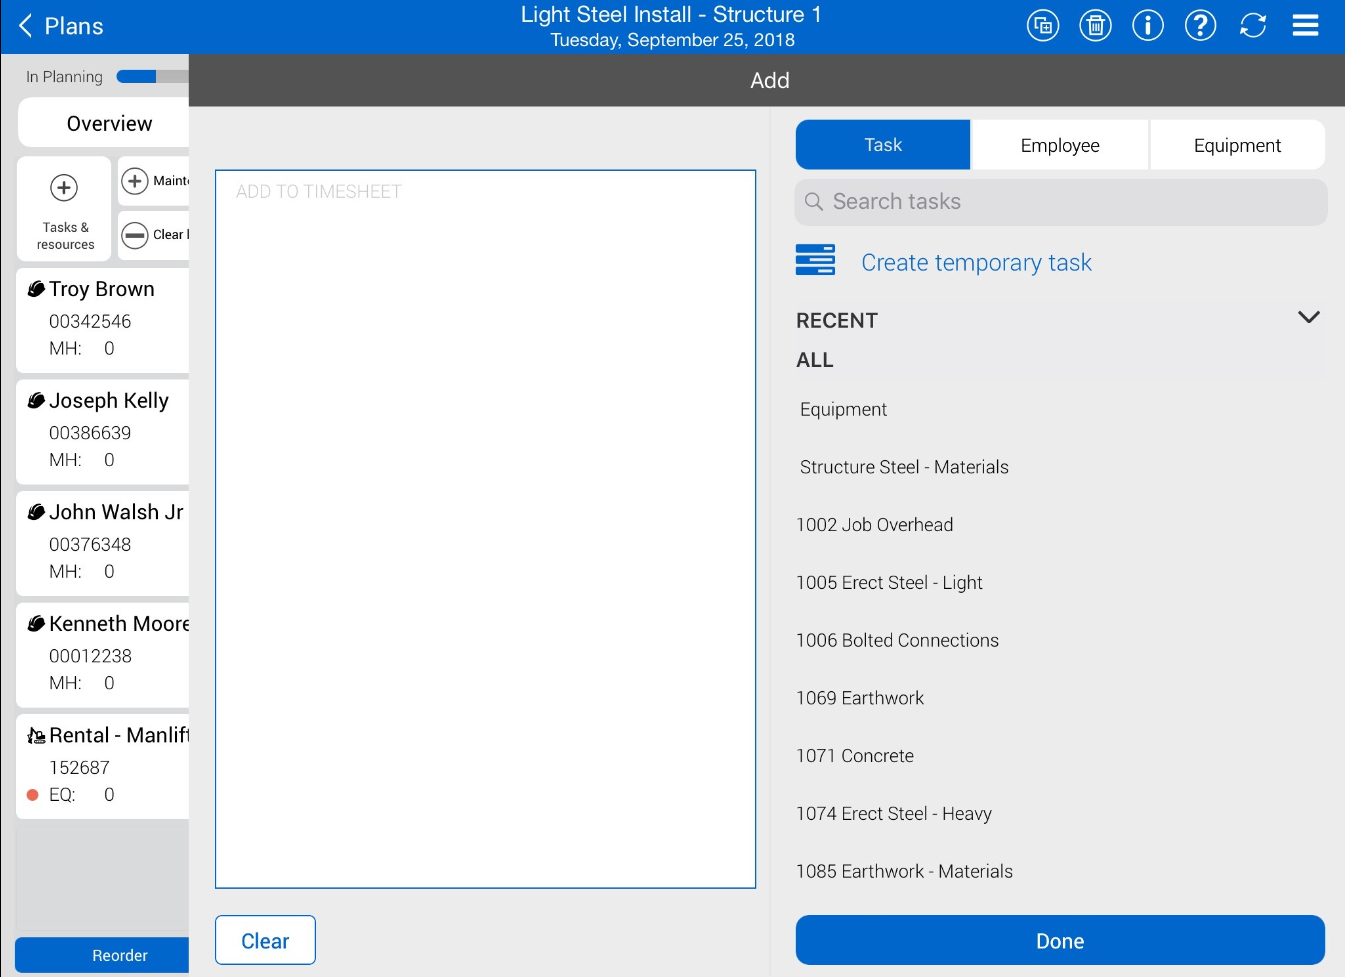Screen dimensions: 1345x977
Task: Open the info icon in header
Action: pos(1148,25)
